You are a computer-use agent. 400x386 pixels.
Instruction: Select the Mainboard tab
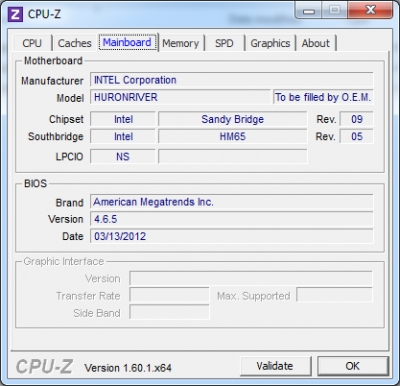(x=127, y=42)
